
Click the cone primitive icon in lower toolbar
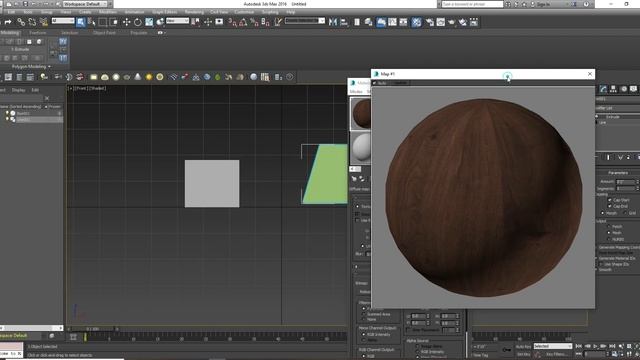pos(138,77)
